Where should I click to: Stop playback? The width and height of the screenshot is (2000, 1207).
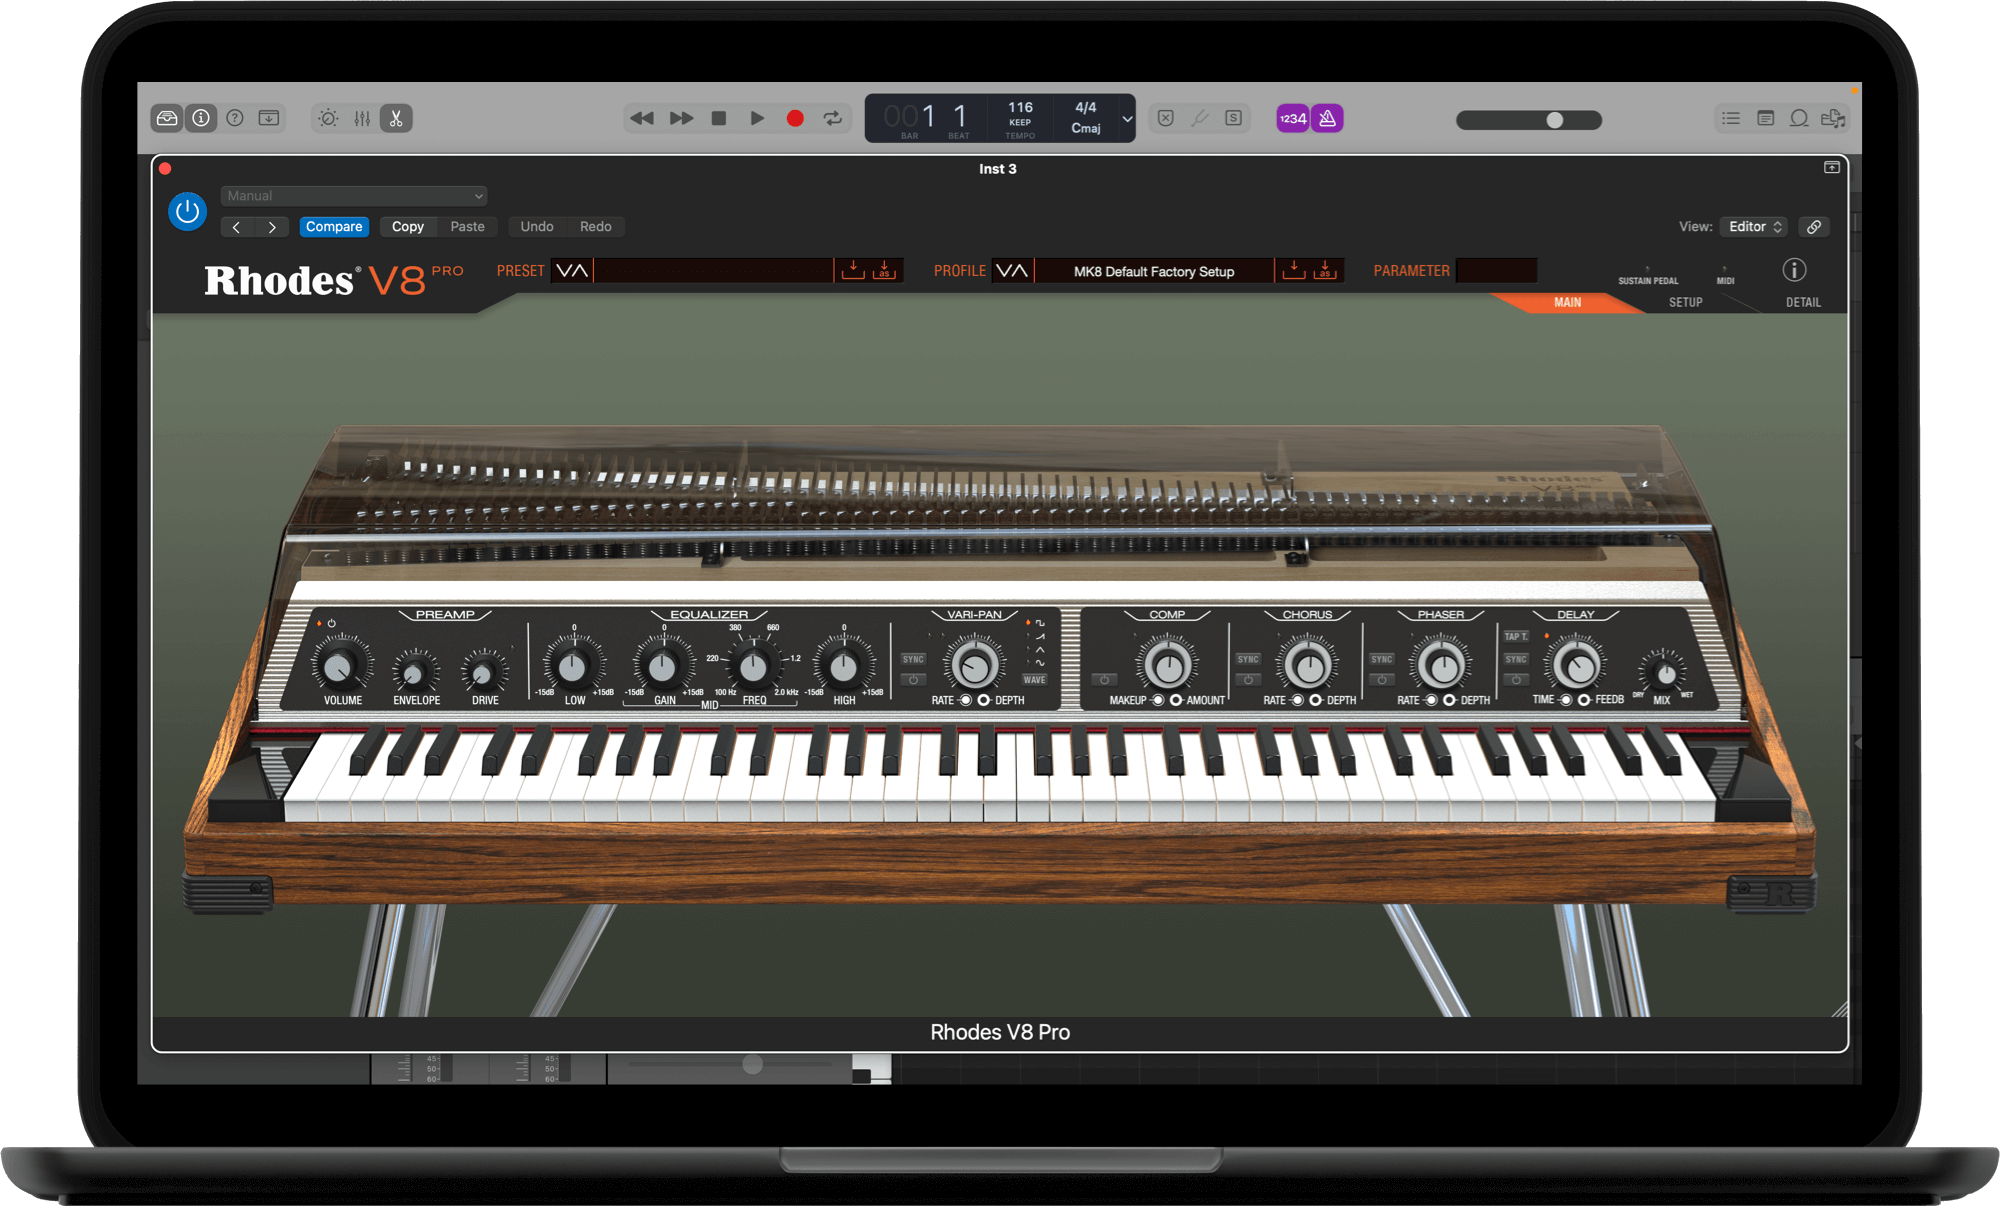[x=718, y=118]
